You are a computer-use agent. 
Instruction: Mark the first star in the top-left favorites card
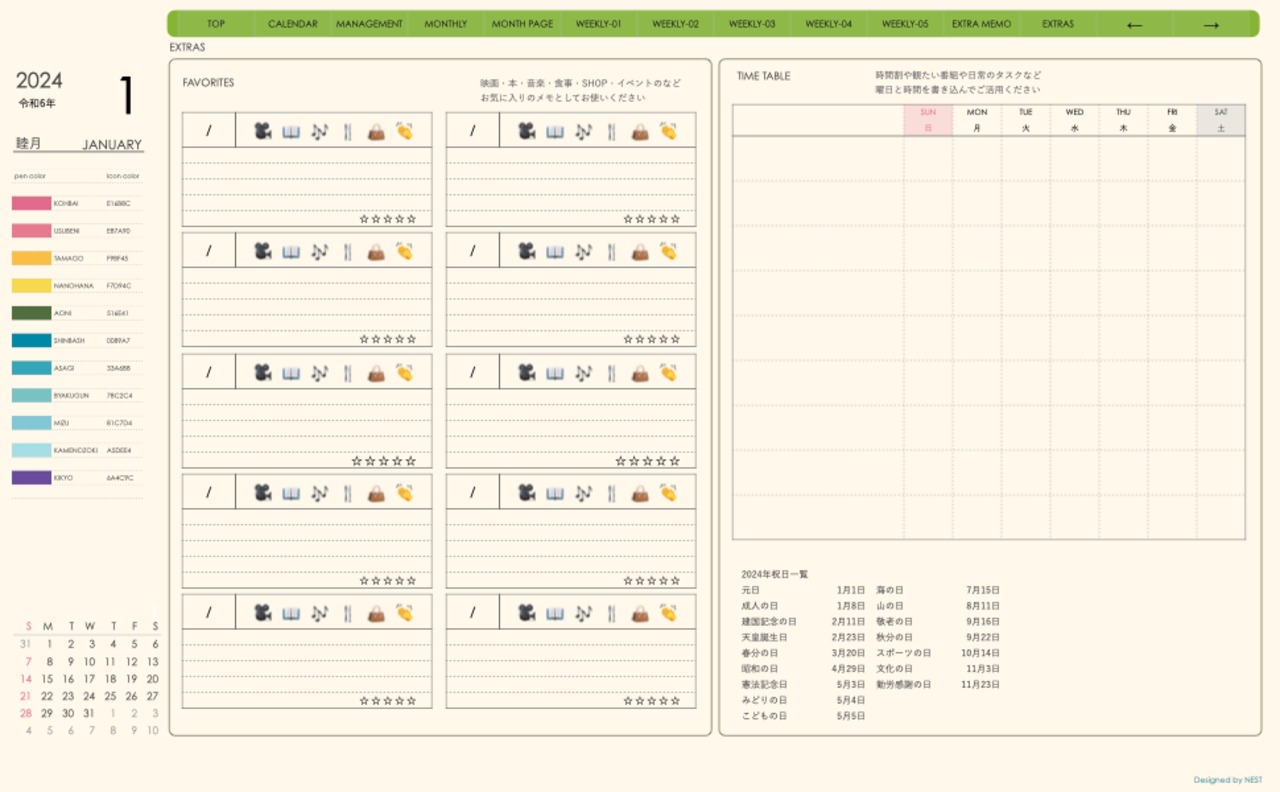(x=364, y=218)
